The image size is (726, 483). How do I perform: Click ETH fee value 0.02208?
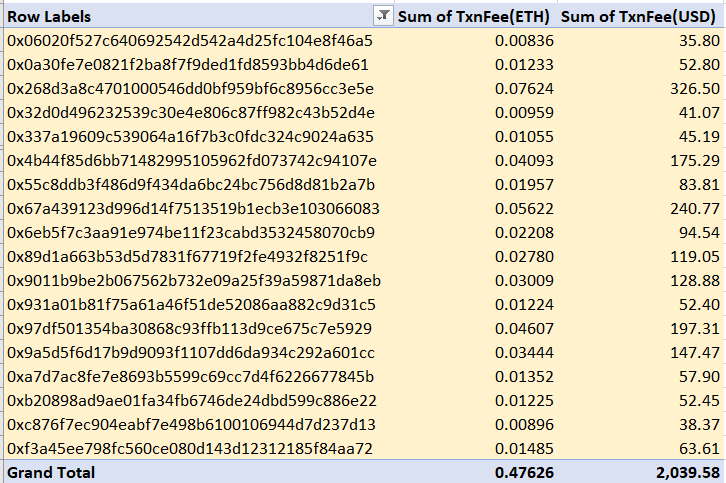click(x=524, y=232)
